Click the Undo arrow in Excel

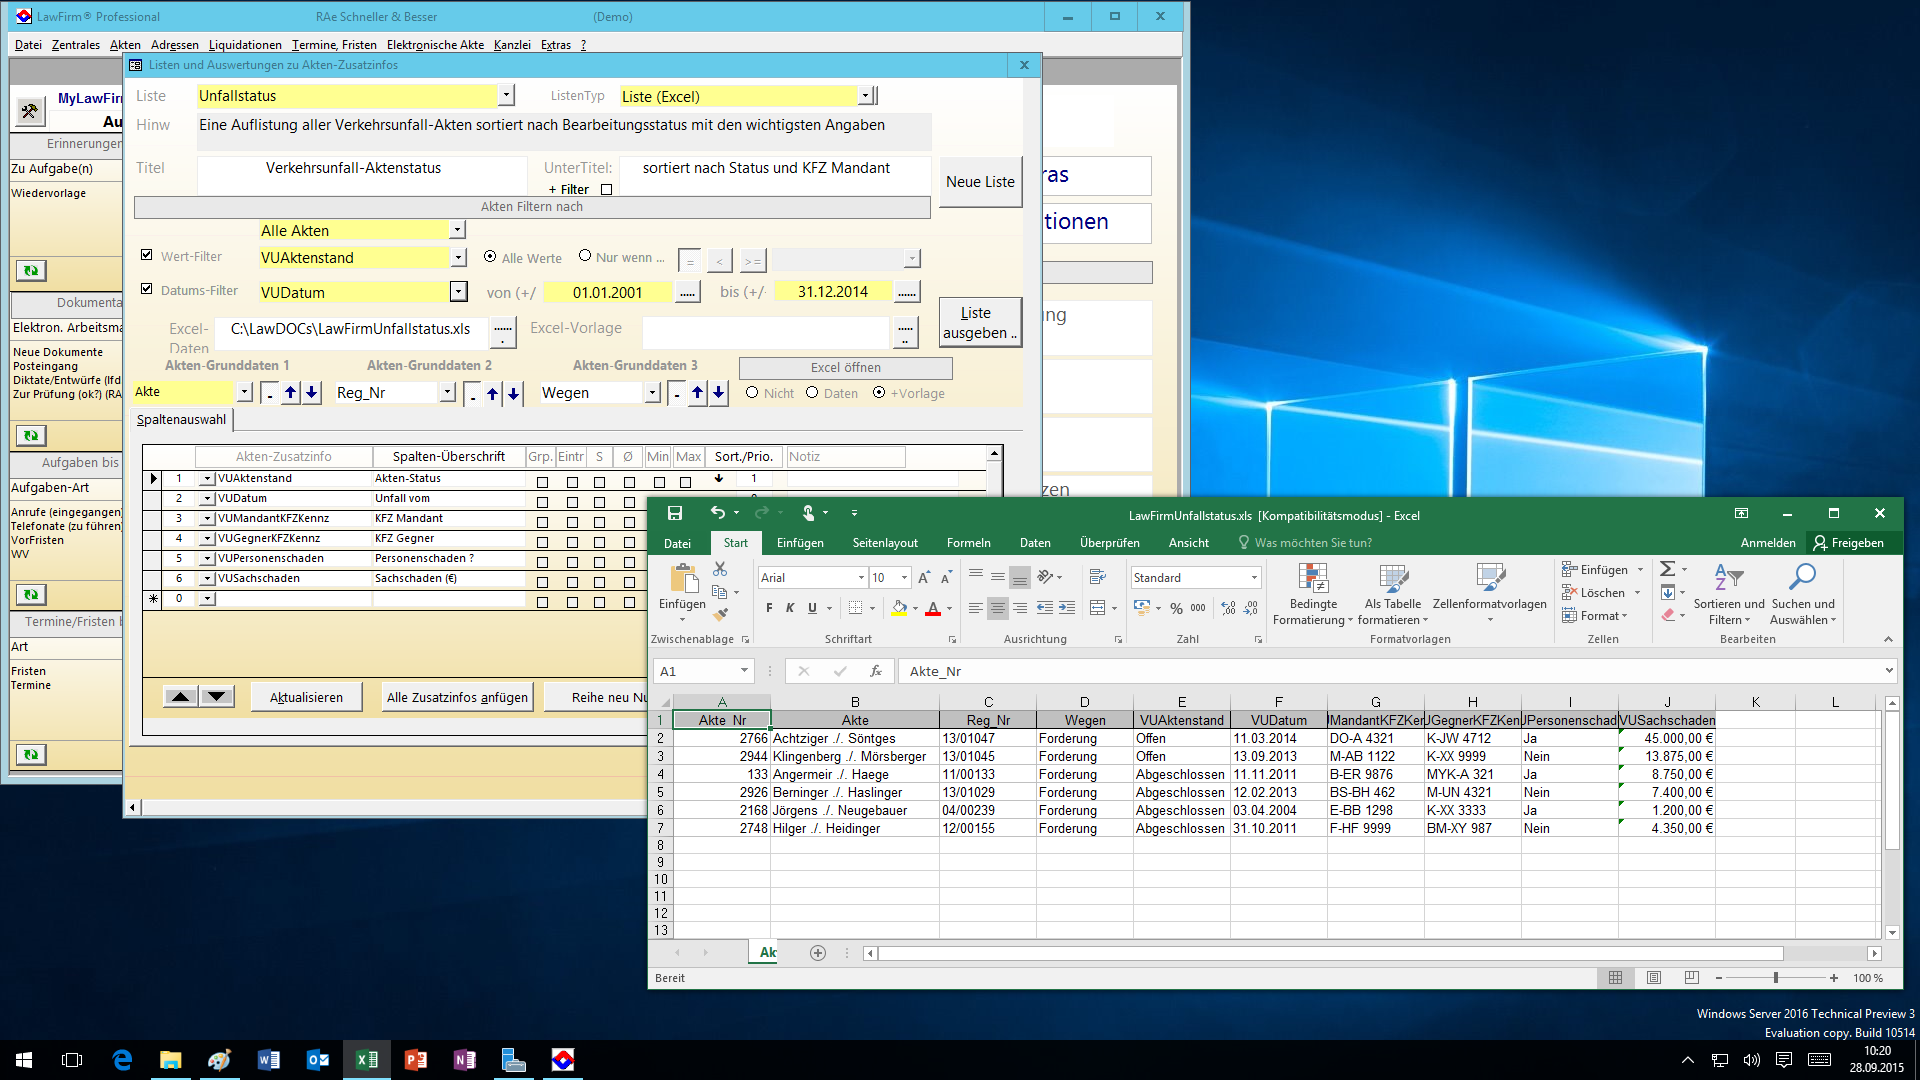717,513
